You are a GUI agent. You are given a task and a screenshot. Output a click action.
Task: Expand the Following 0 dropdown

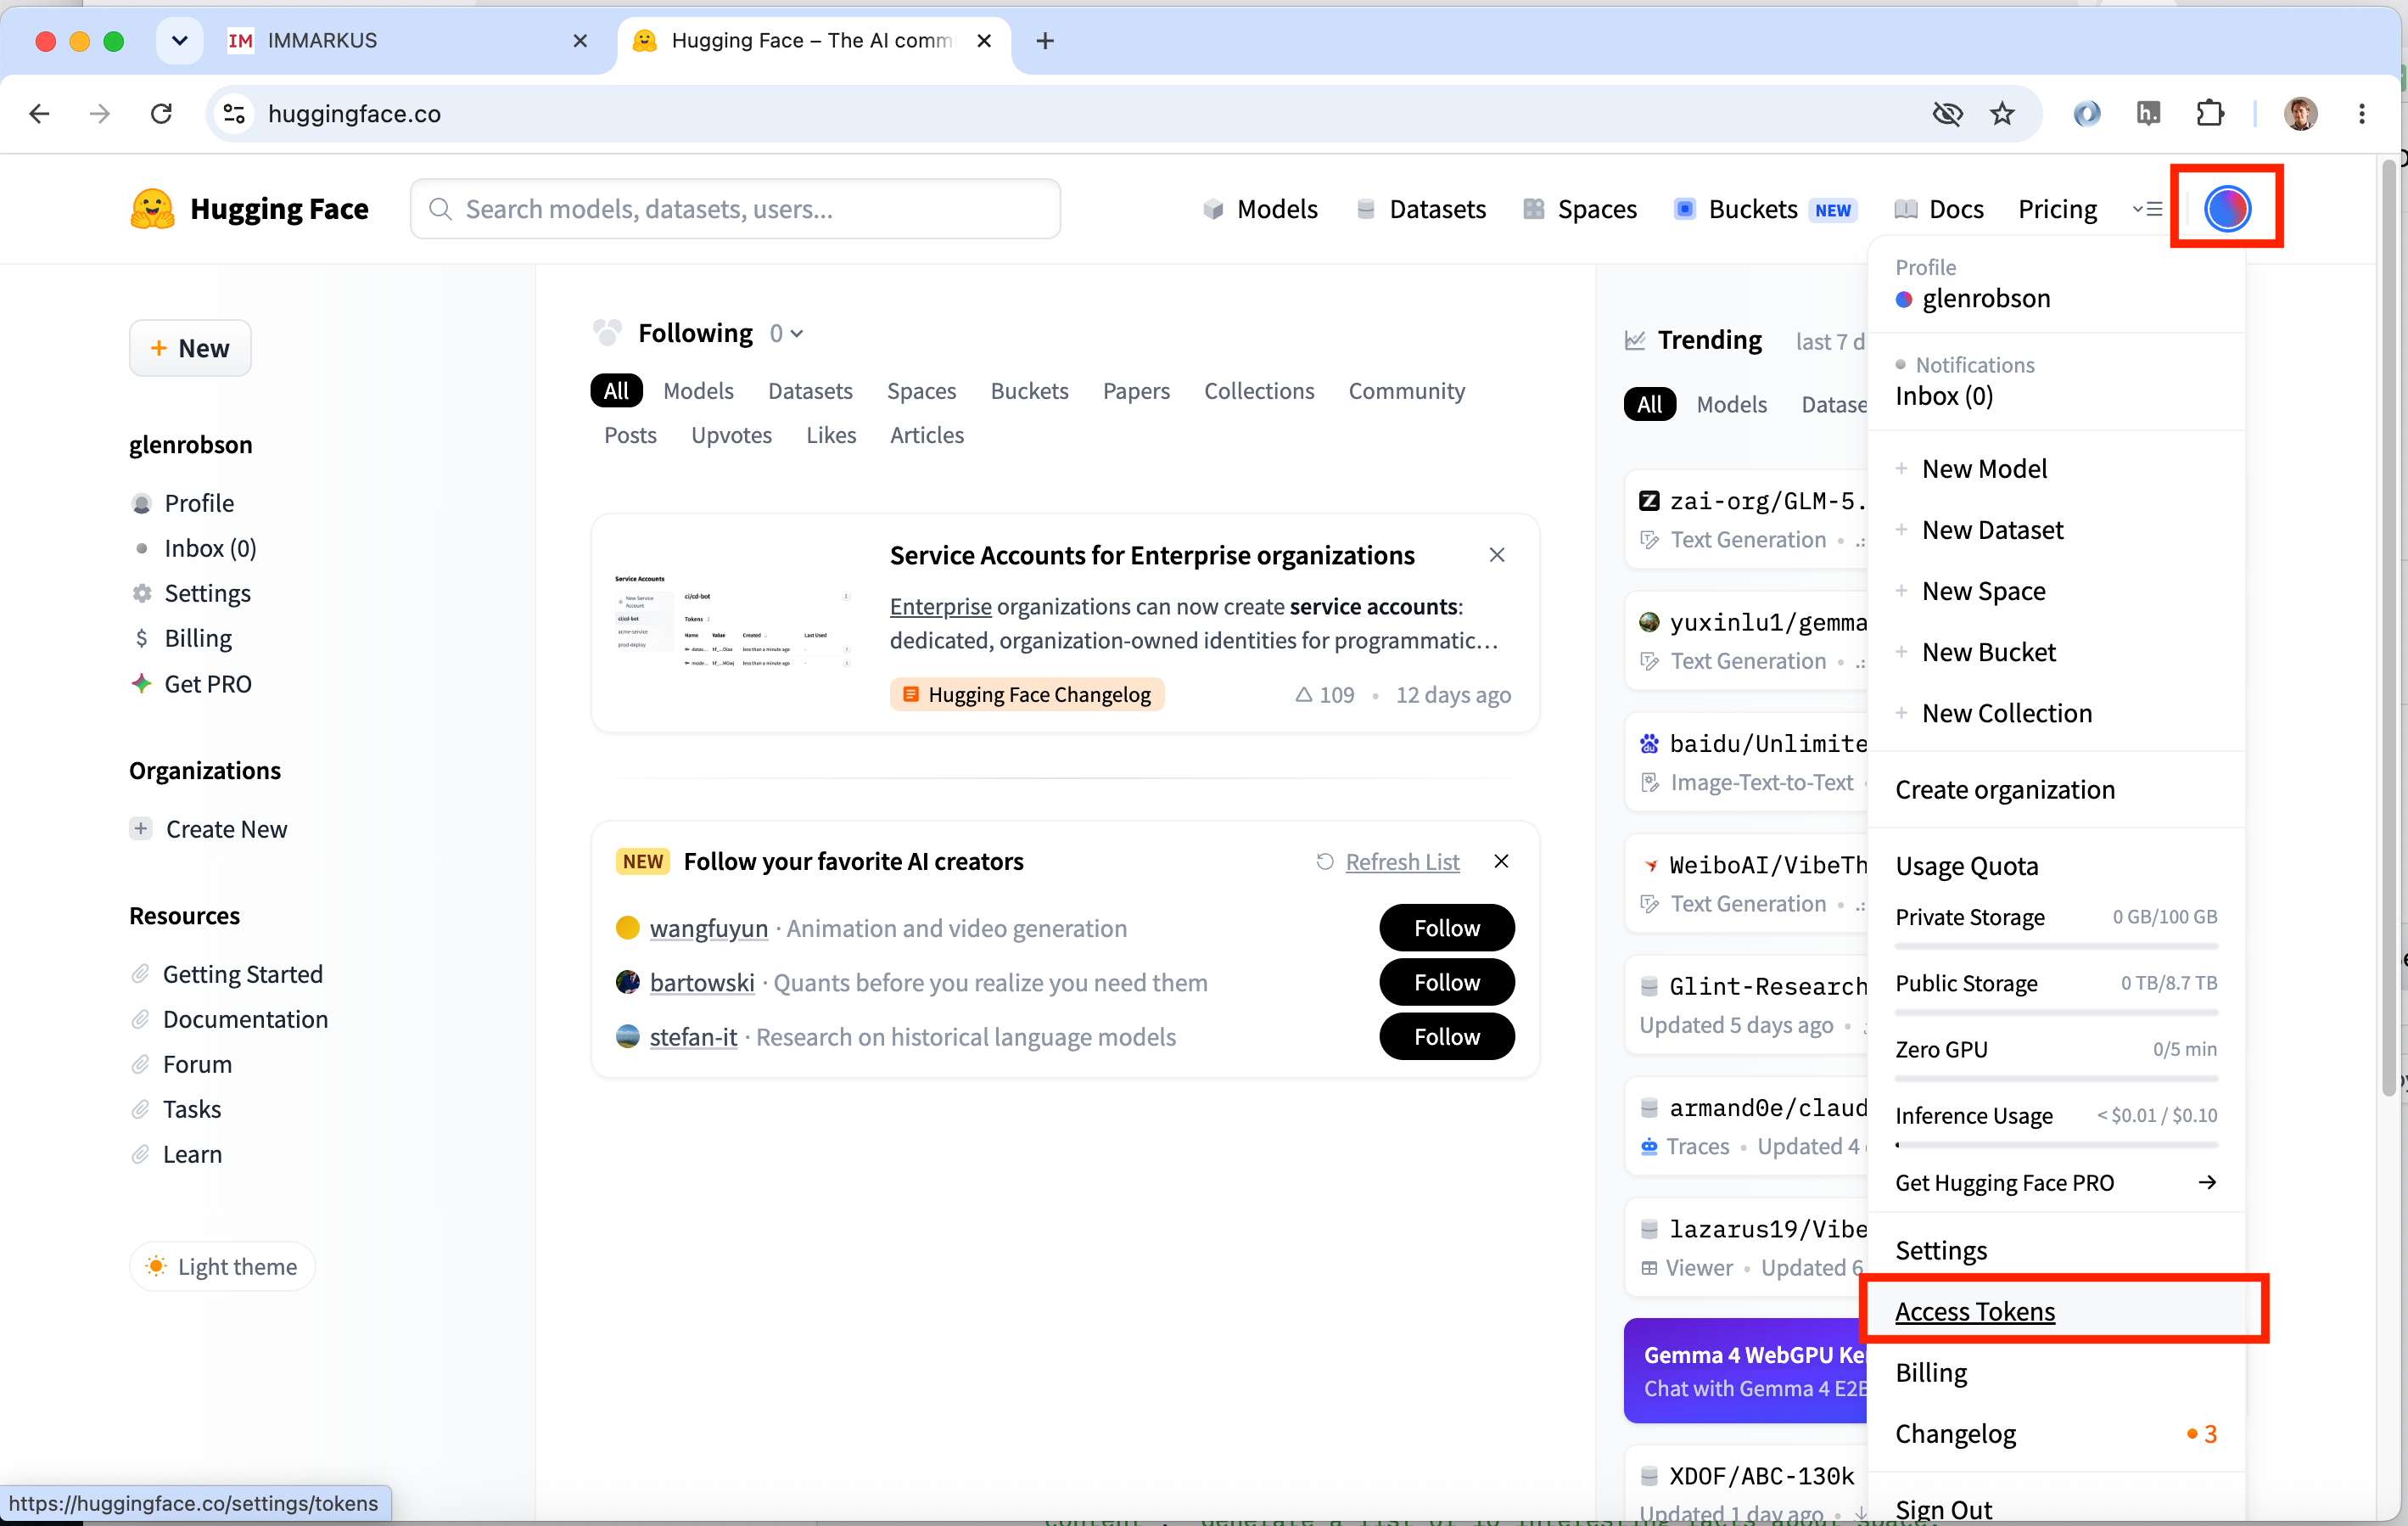coord(786,333)
